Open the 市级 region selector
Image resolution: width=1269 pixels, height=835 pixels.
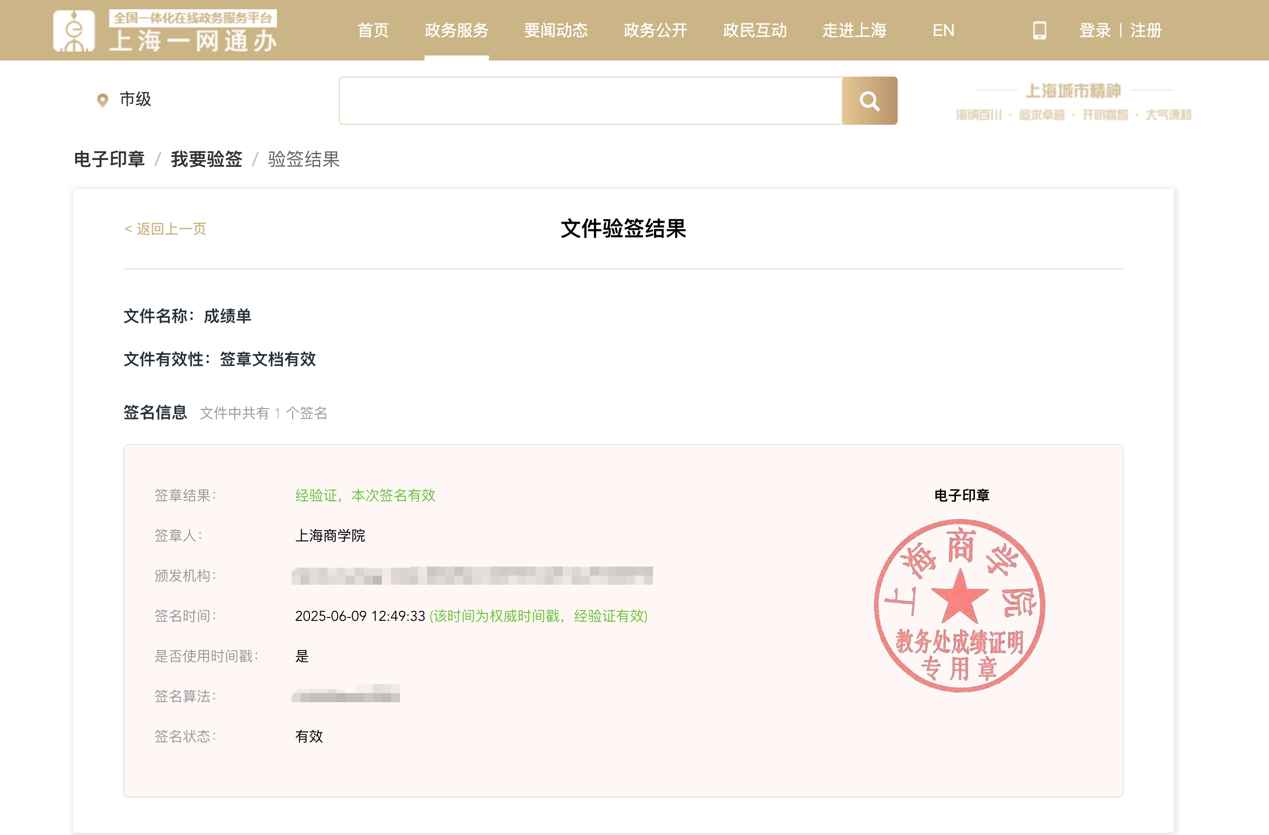click(x=135, y=99)
